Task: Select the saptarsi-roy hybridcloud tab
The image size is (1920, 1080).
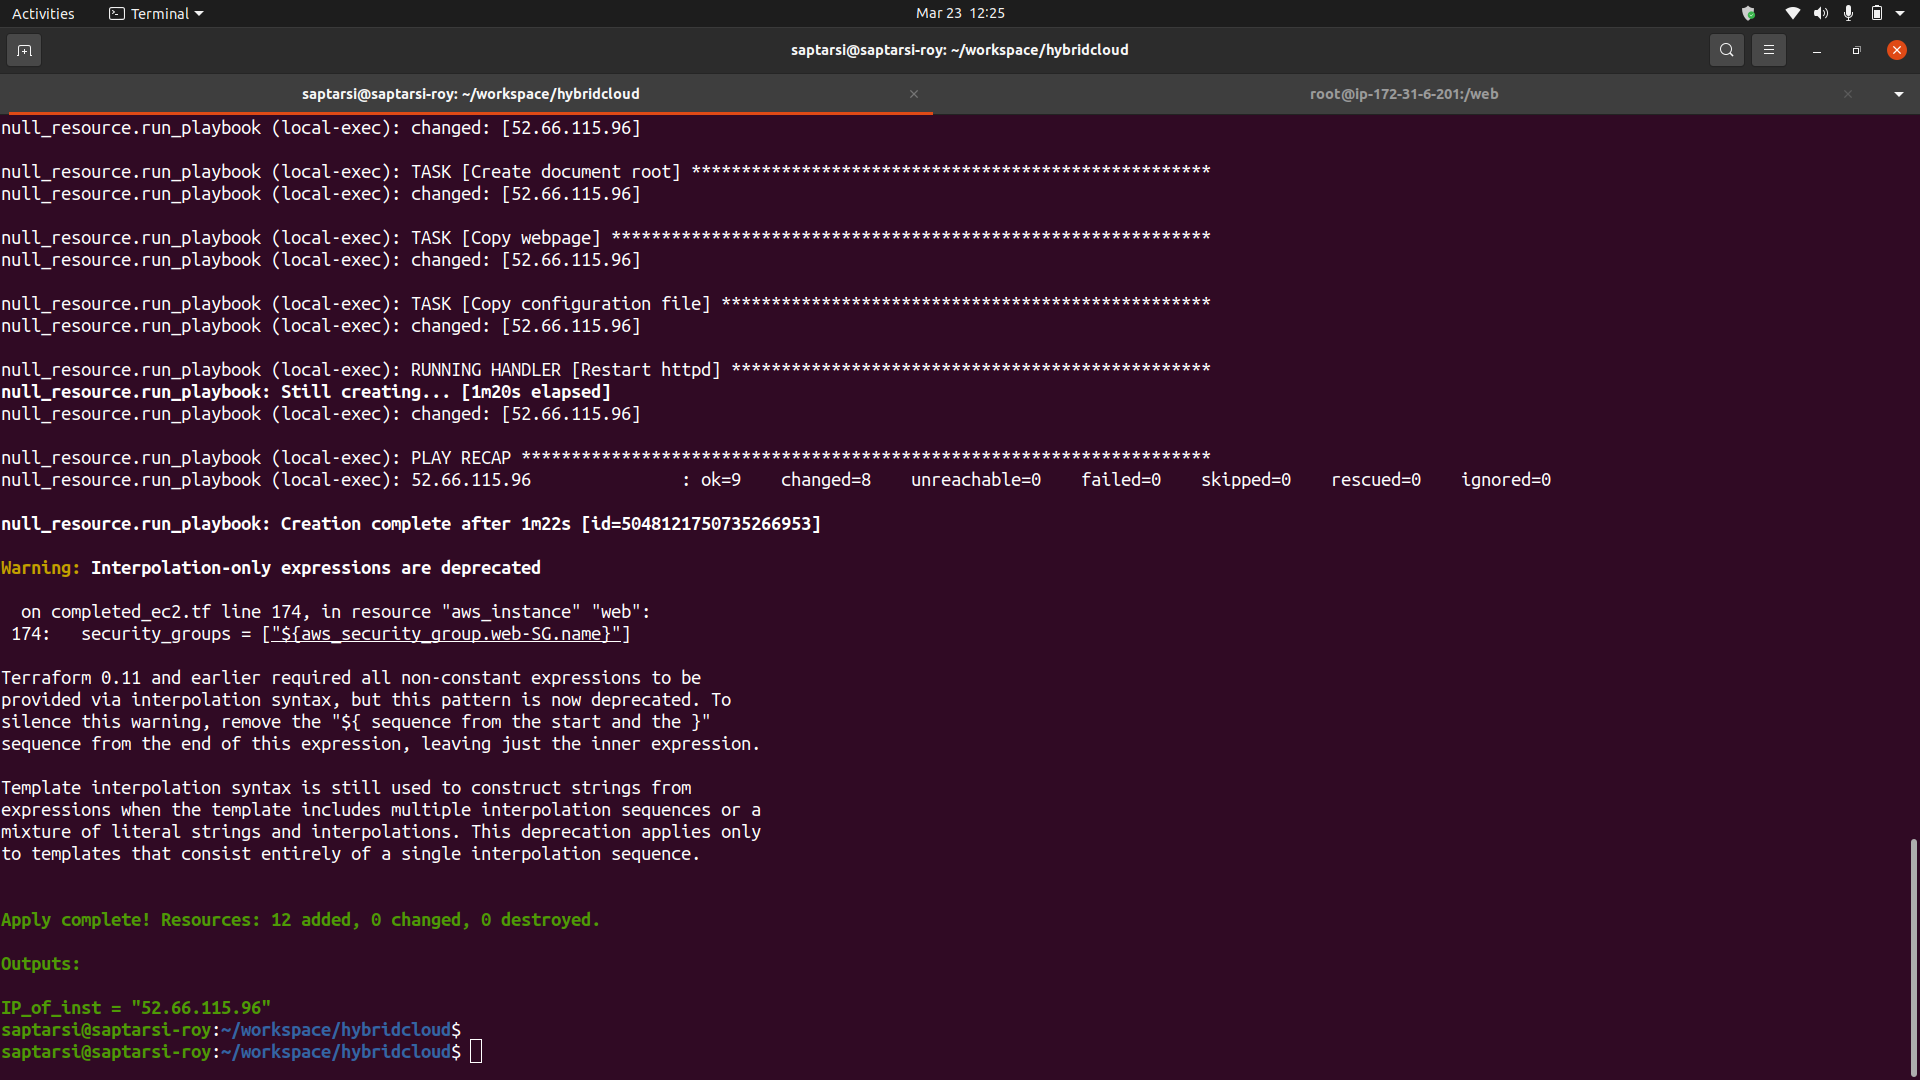Action: (x=470, y=94)
